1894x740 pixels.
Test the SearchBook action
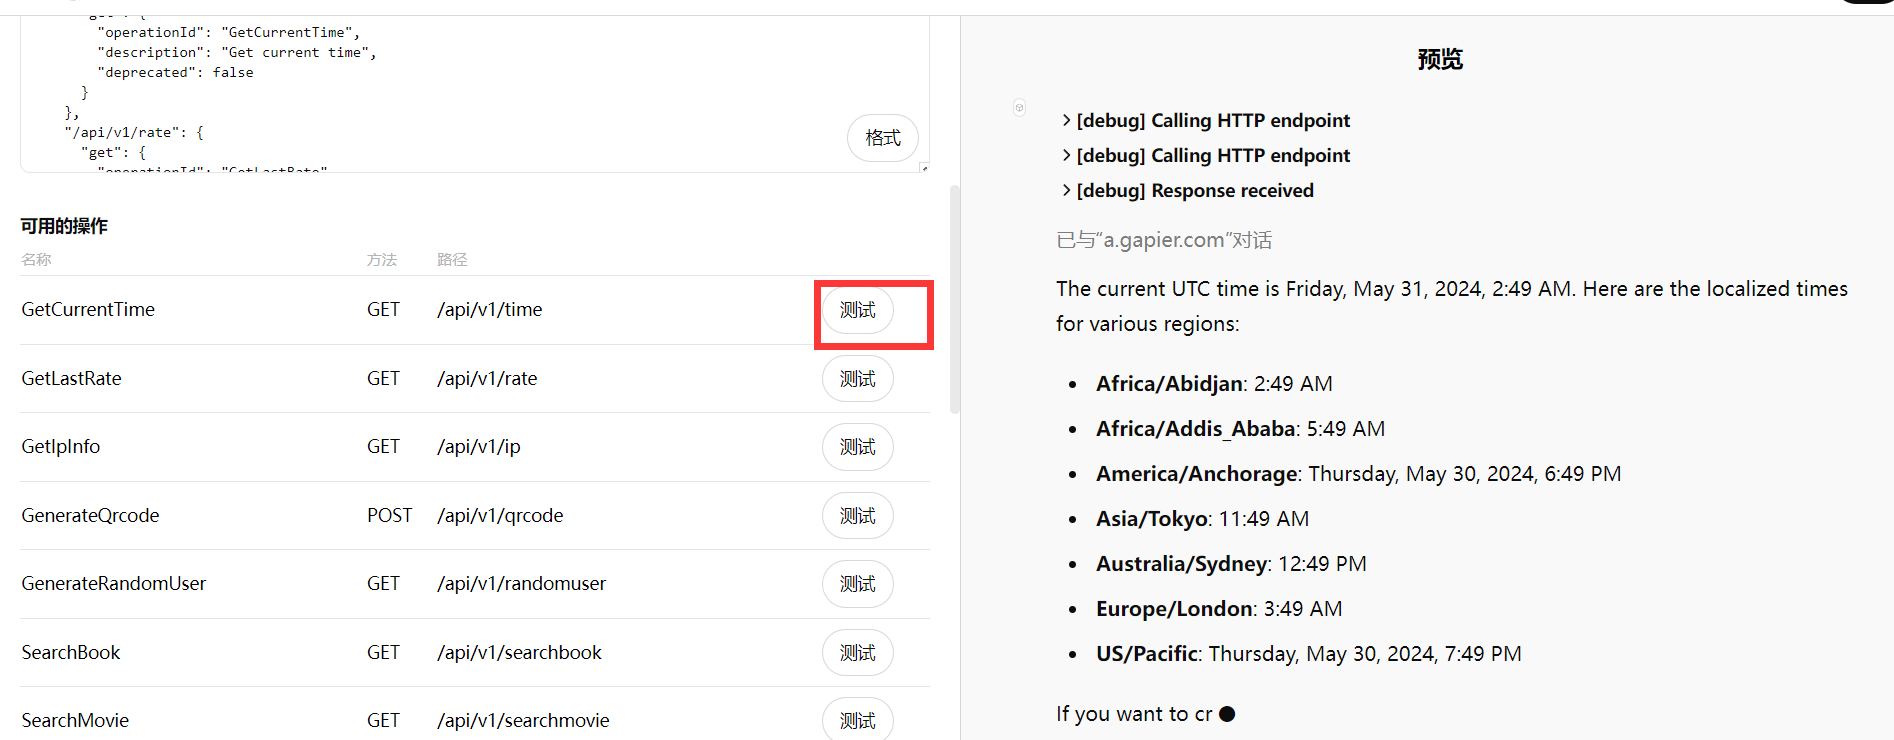857,653
